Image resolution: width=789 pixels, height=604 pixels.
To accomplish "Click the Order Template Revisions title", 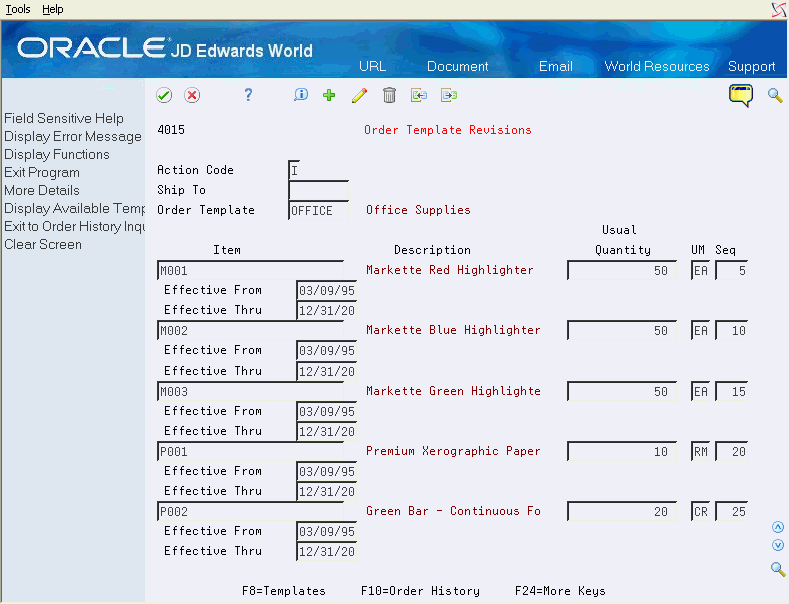I will [448, 130].
